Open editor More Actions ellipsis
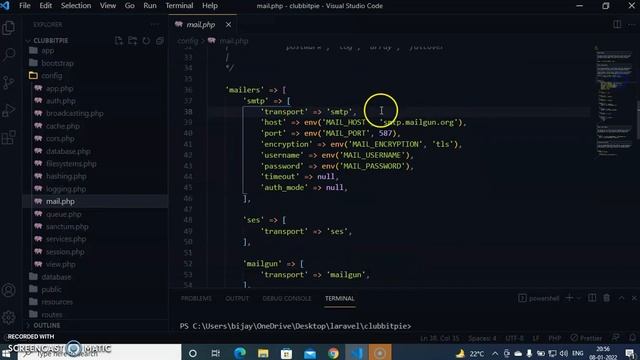This screenshot has width=640, height=360. (631, 24)
